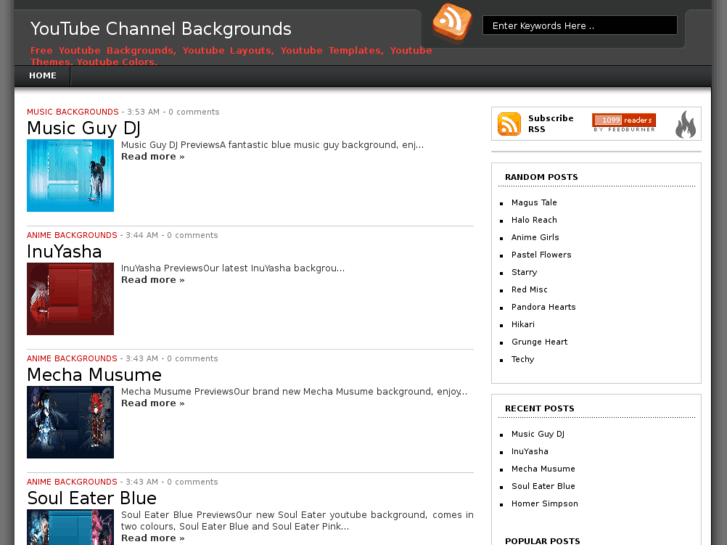Click 0 comments on Music Guy DJ post
Image resolution: width=727 pixels, height=545 pixels.
(x=194, y=112)
